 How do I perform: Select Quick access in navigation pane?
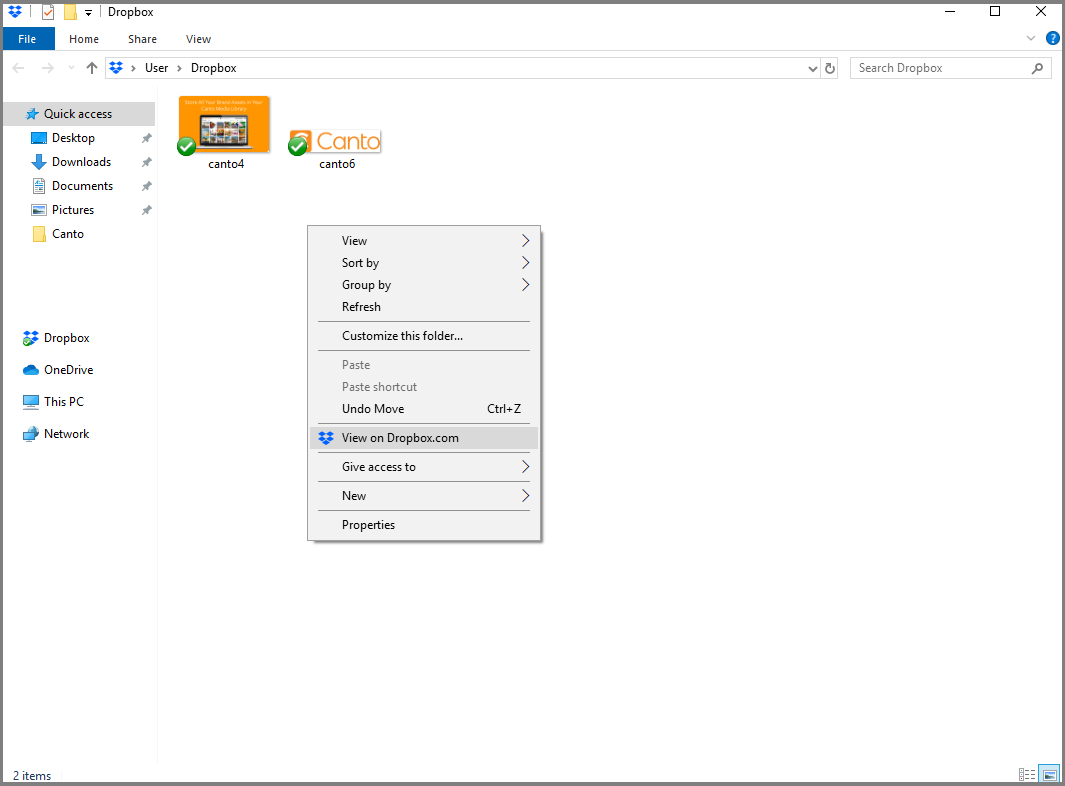click(x=79, y=113)
